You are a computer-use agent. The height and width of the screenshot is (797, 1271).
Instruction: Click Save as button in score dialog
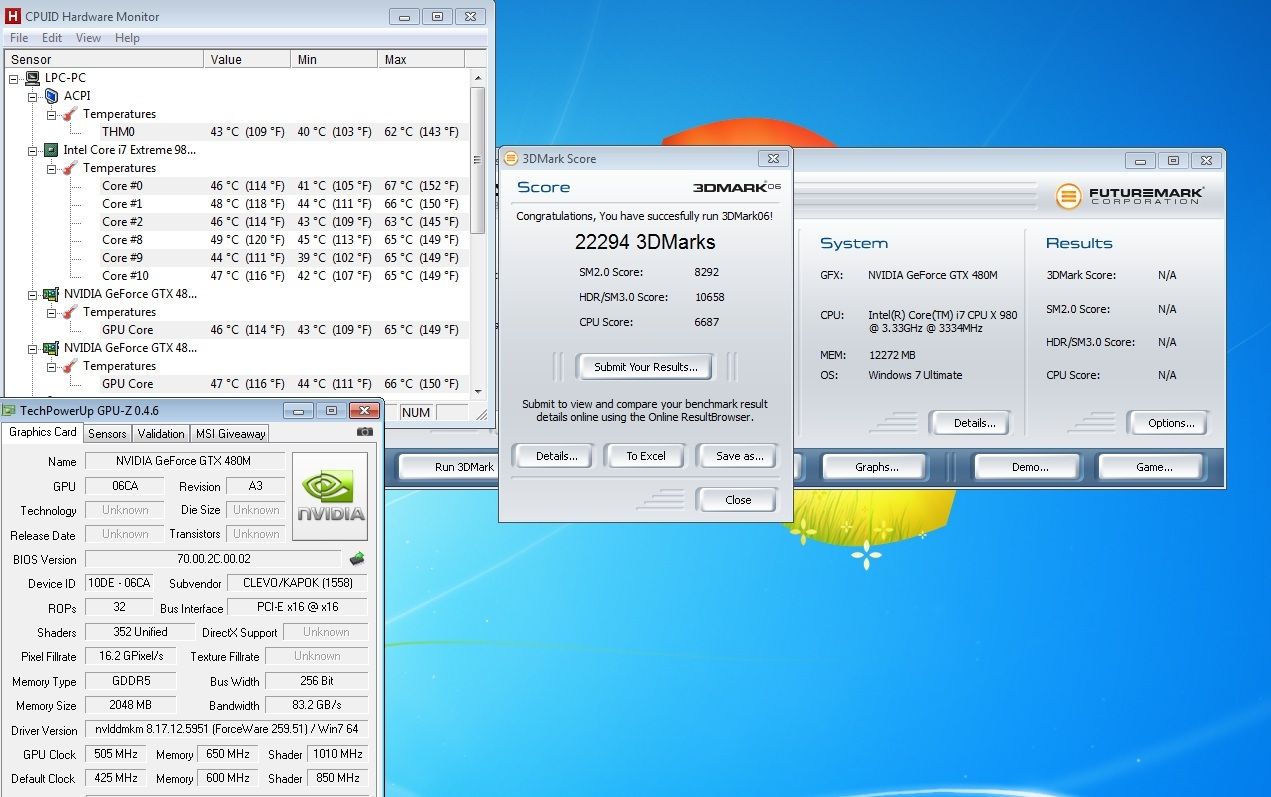(740, 456)
